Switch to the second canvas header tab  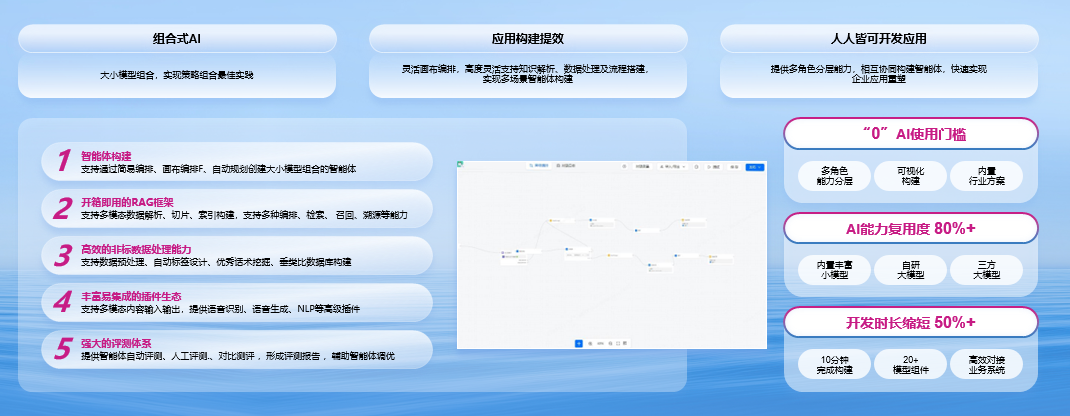click(x=567, y=166)
